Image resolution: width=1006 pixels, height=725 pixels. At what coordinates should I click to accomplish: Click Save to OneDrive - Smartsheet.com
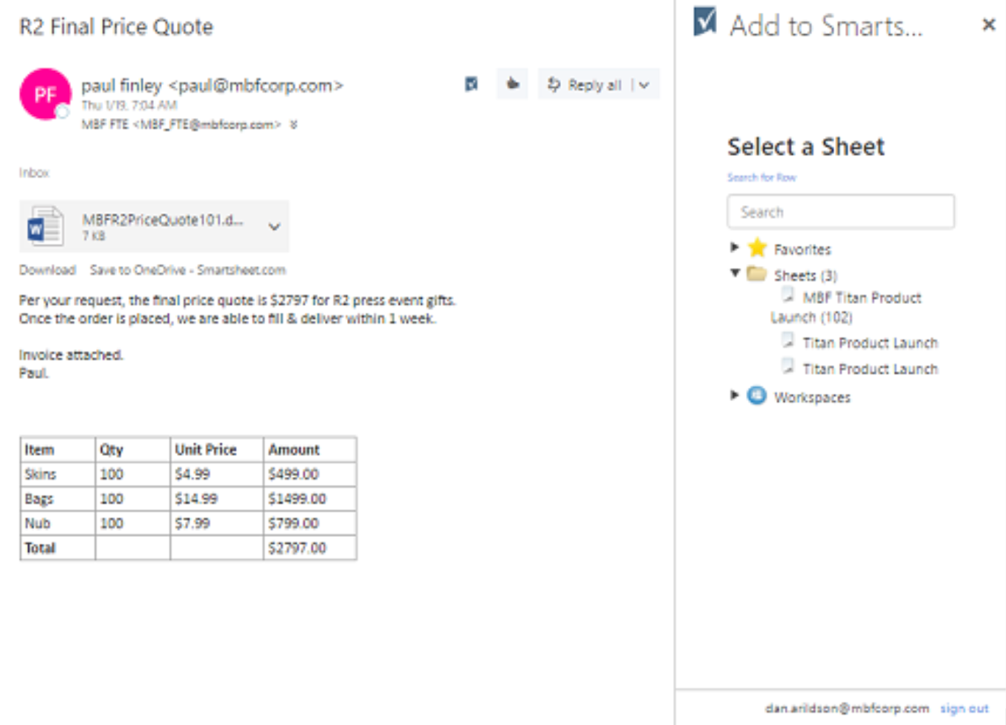(x=187, y=270)
